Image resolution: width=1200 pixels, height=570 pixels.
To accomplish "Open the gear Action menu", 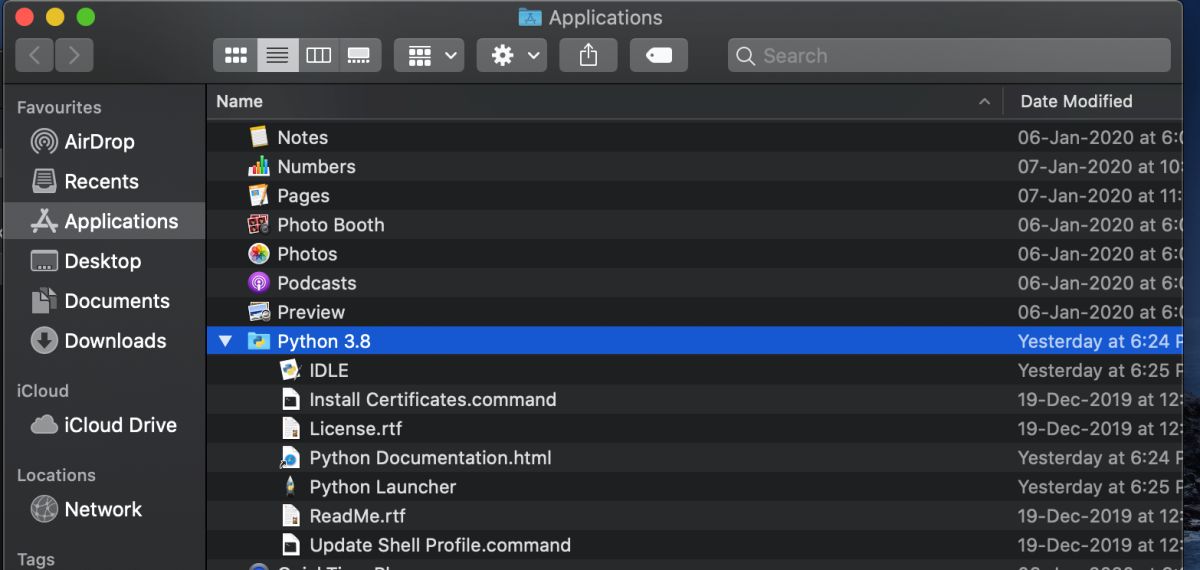I will 511,55.
